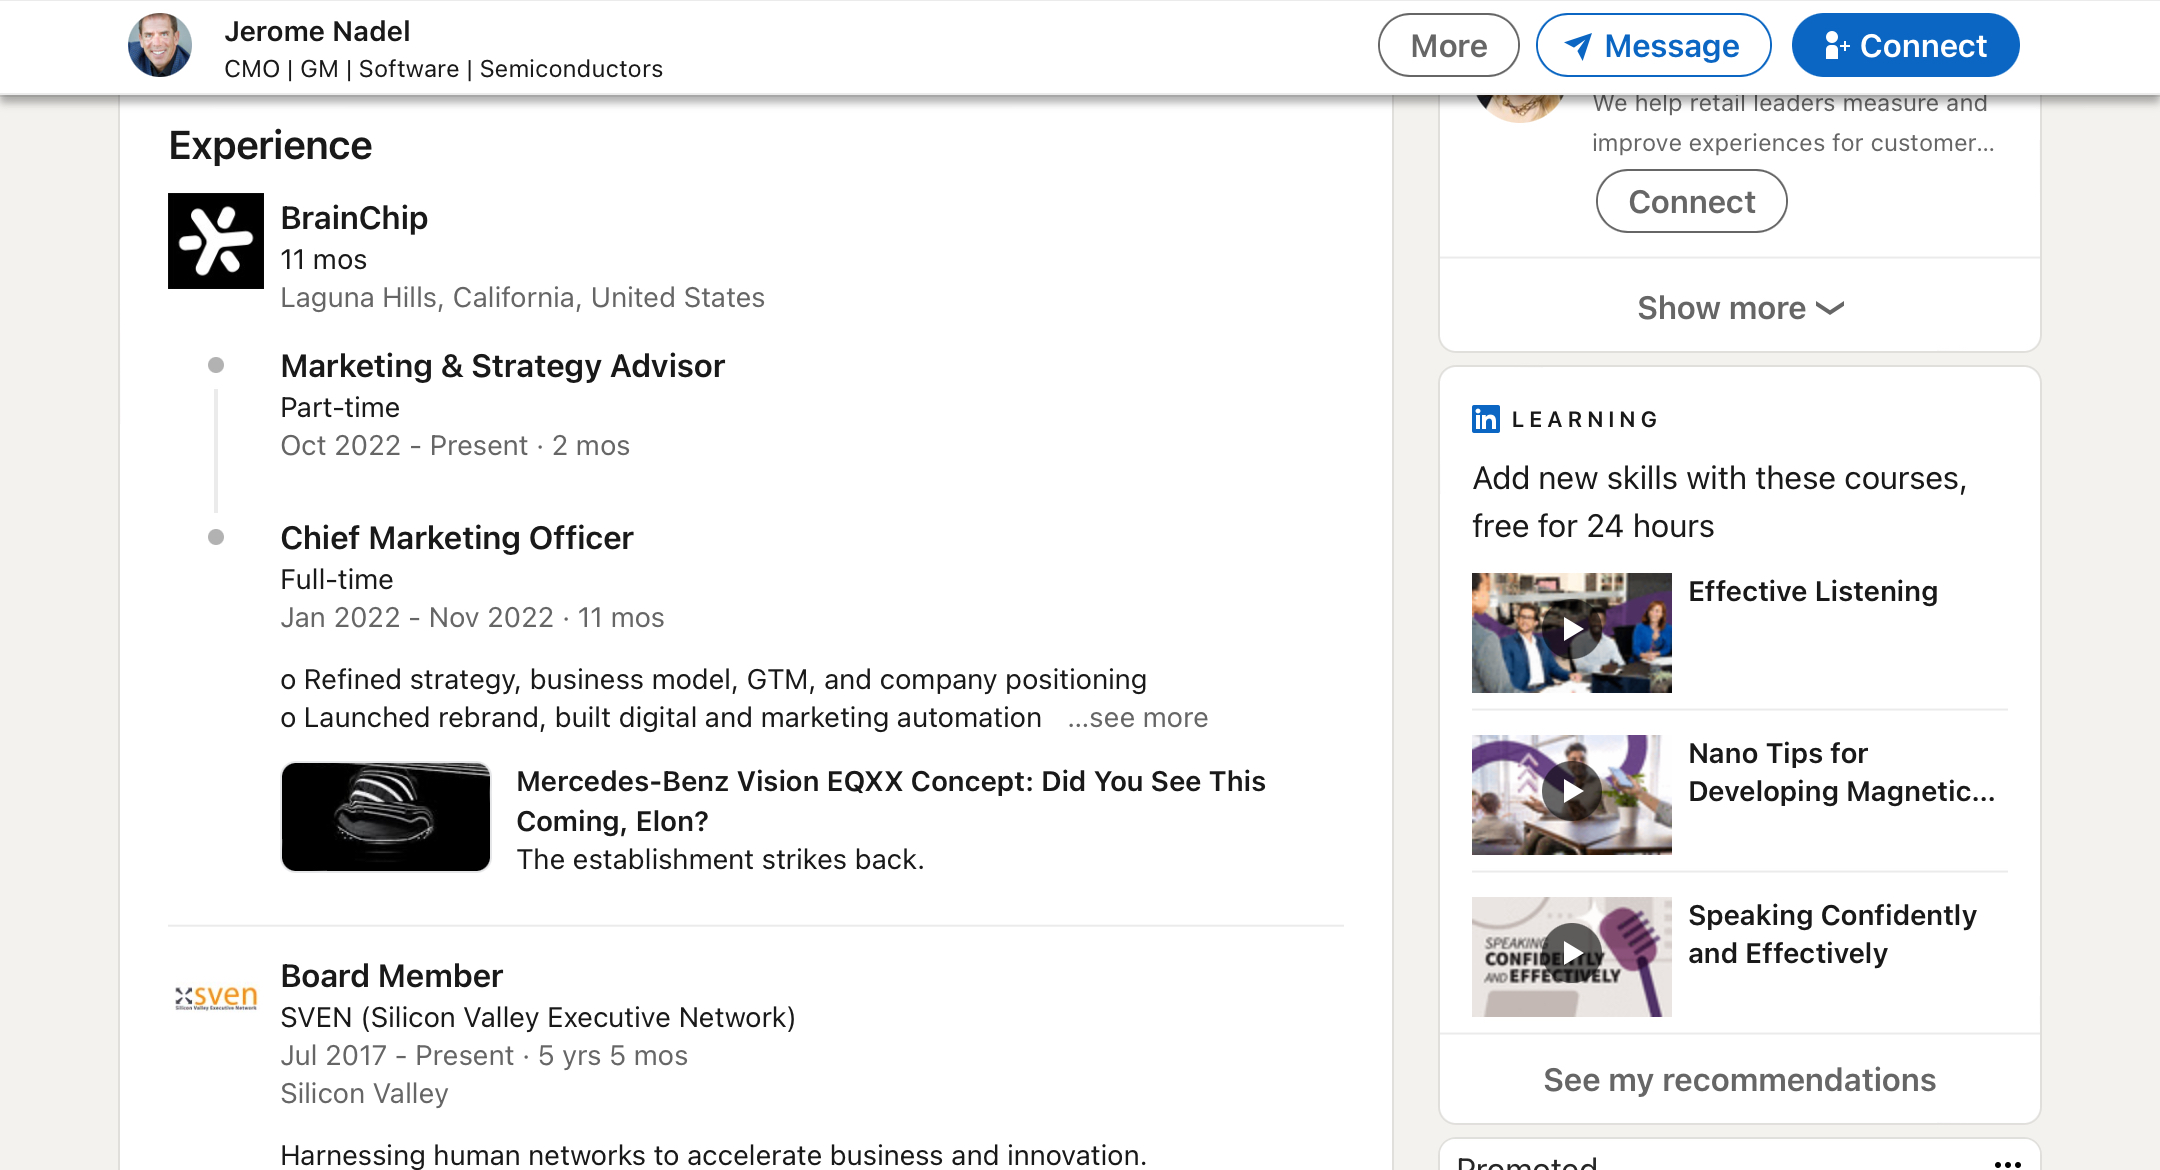Play Speaking Confidently and Effectively video
The width and height of the screenshot is (2160, 1170).
pyautogui.click(x=1571, y=956)
